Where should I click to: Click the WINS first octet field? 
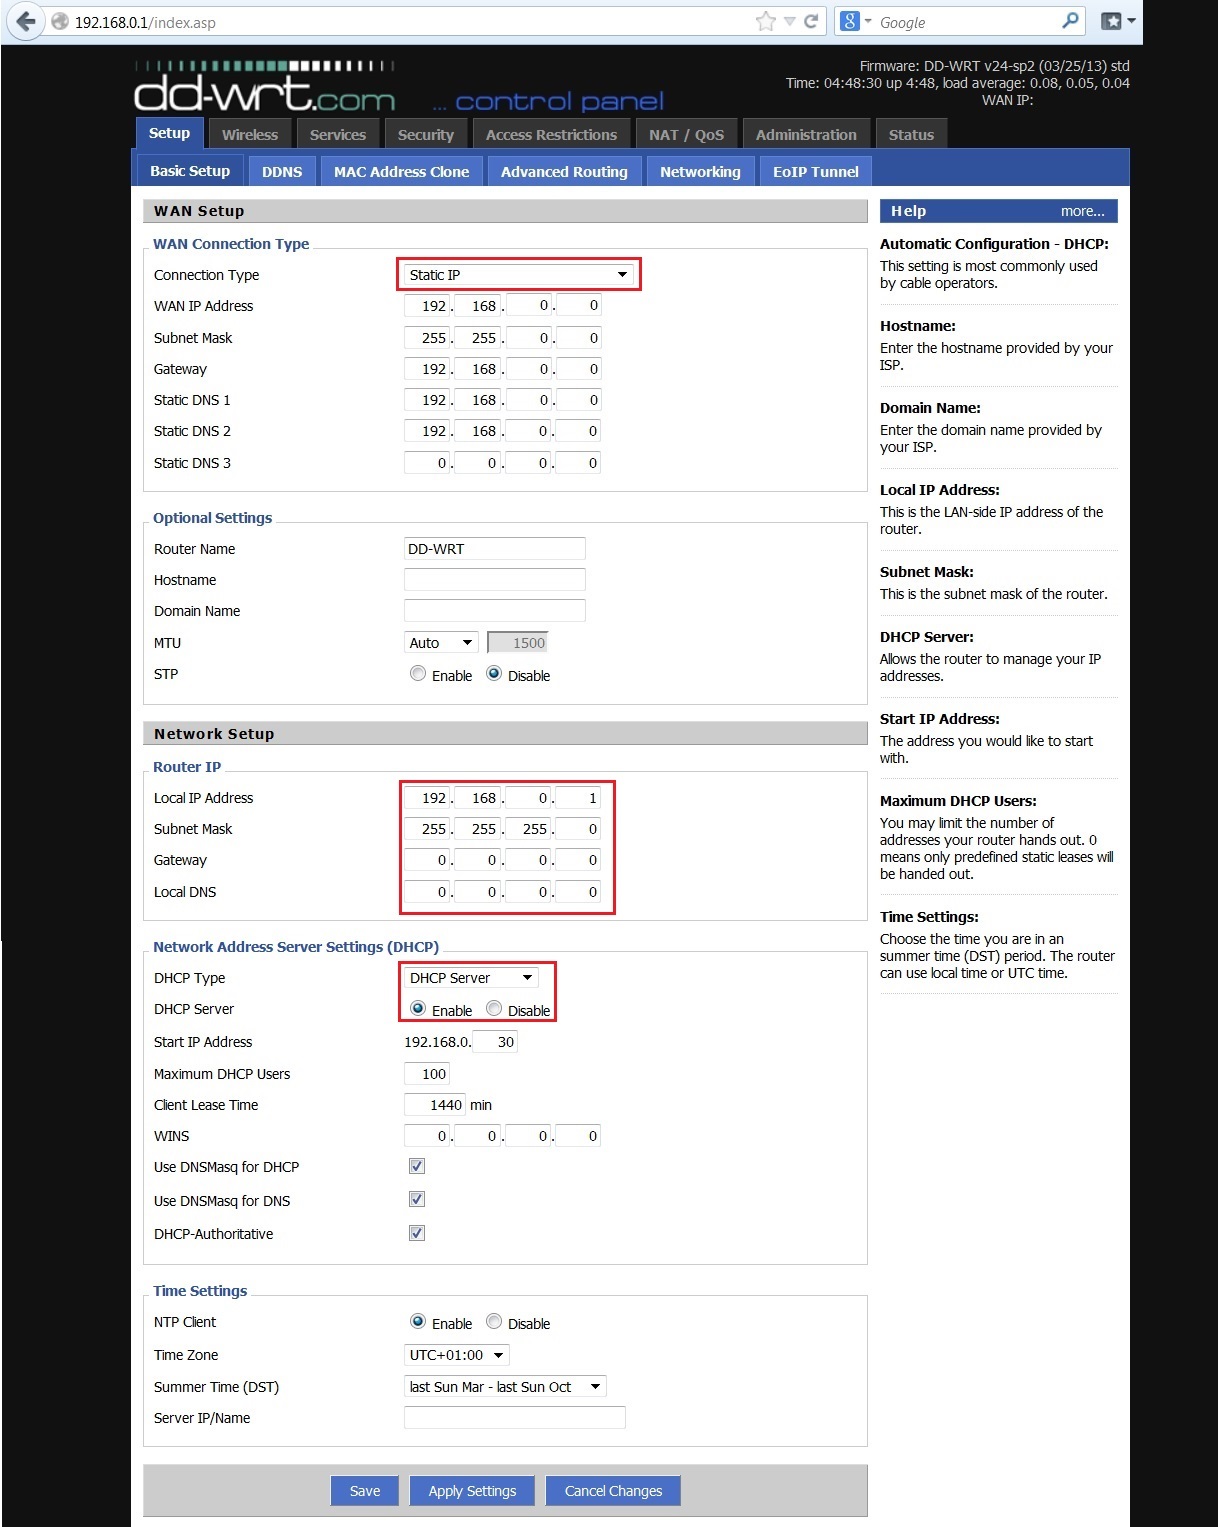427,1136
